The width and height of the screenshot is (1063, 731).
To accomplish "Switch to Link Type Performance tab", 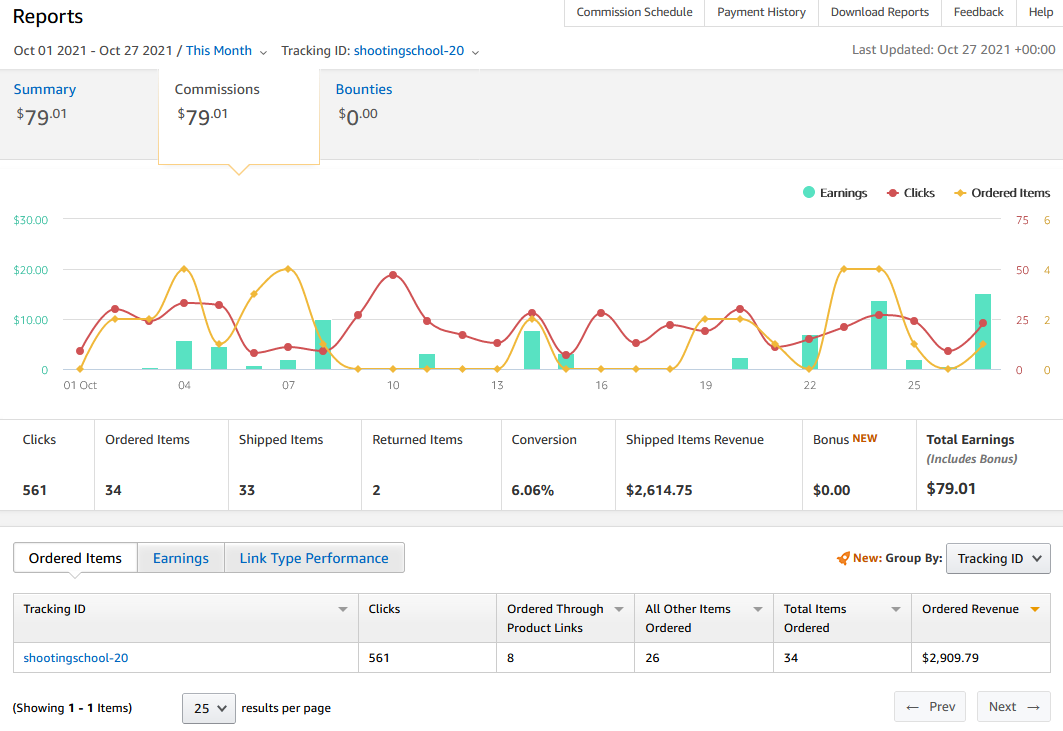I will [x=314, y=557].
